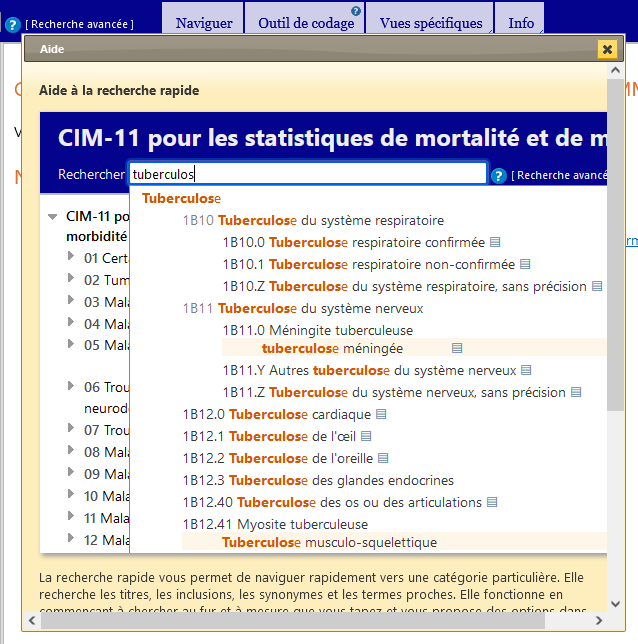Open the Naviguer tab

pyautogui.click(x=204, y=23)
